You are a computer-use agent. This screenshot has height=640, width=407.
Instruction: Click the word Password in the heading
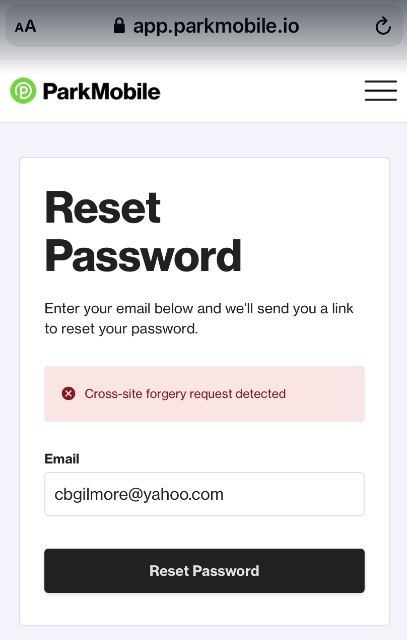pos(143,256)
